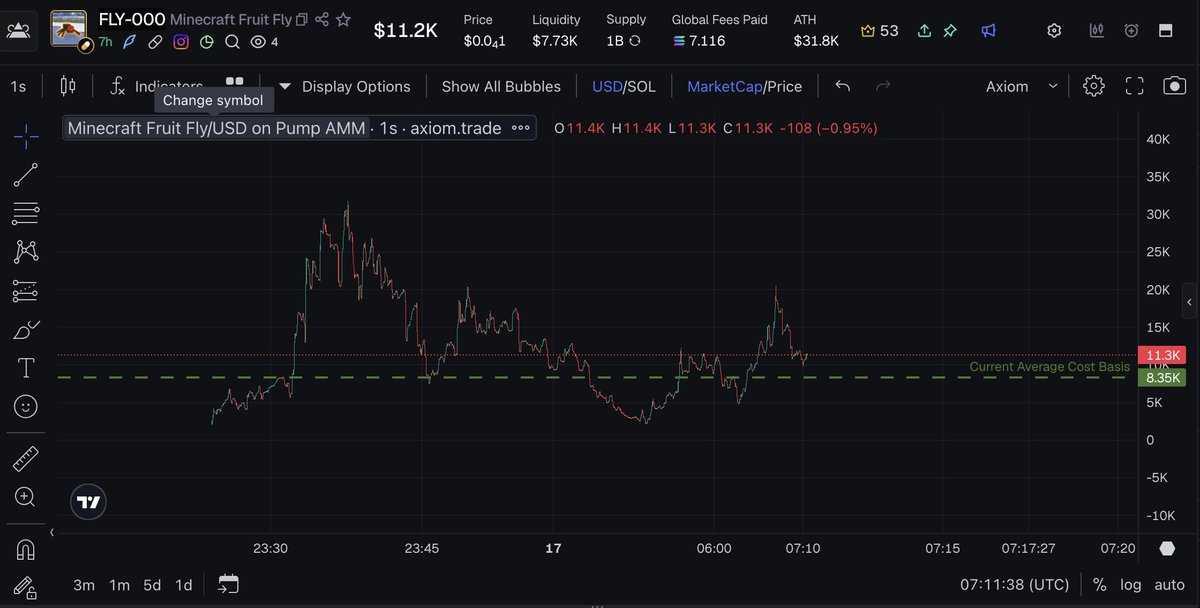The height and width of the screenshot is (608, 1200).
Task: Open the top bar settings gear
Action: click(1054, 31)
